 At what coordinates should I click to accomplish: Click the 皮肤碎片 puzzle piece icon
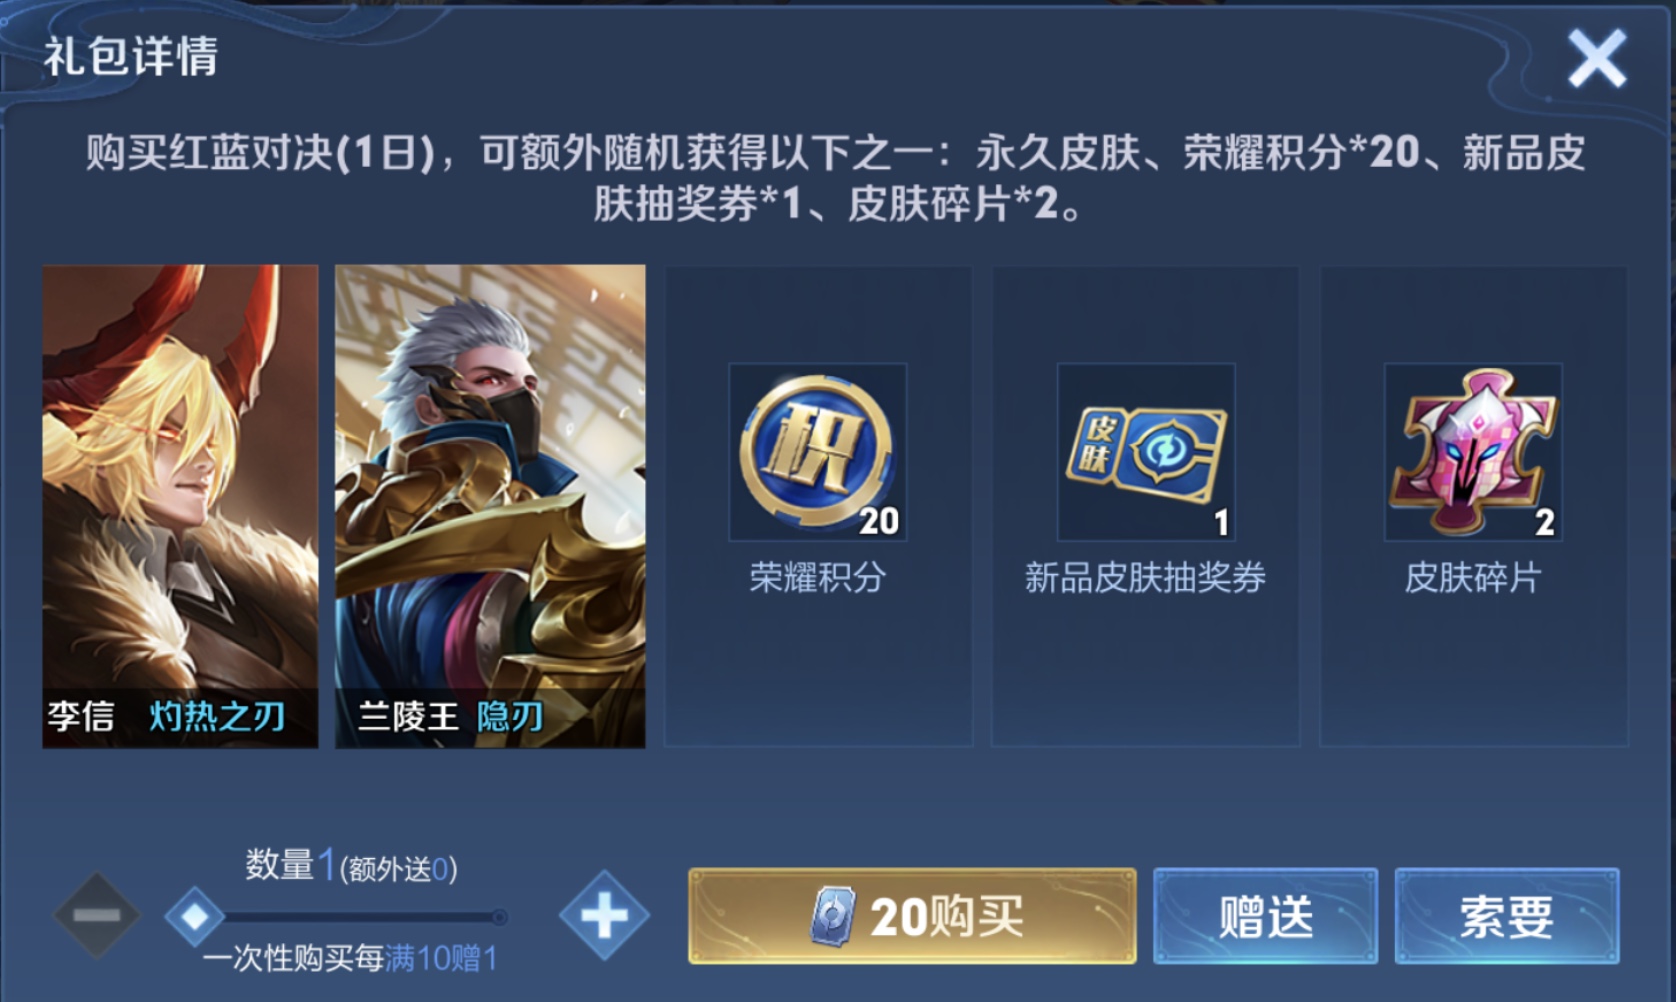(1473, 452)
